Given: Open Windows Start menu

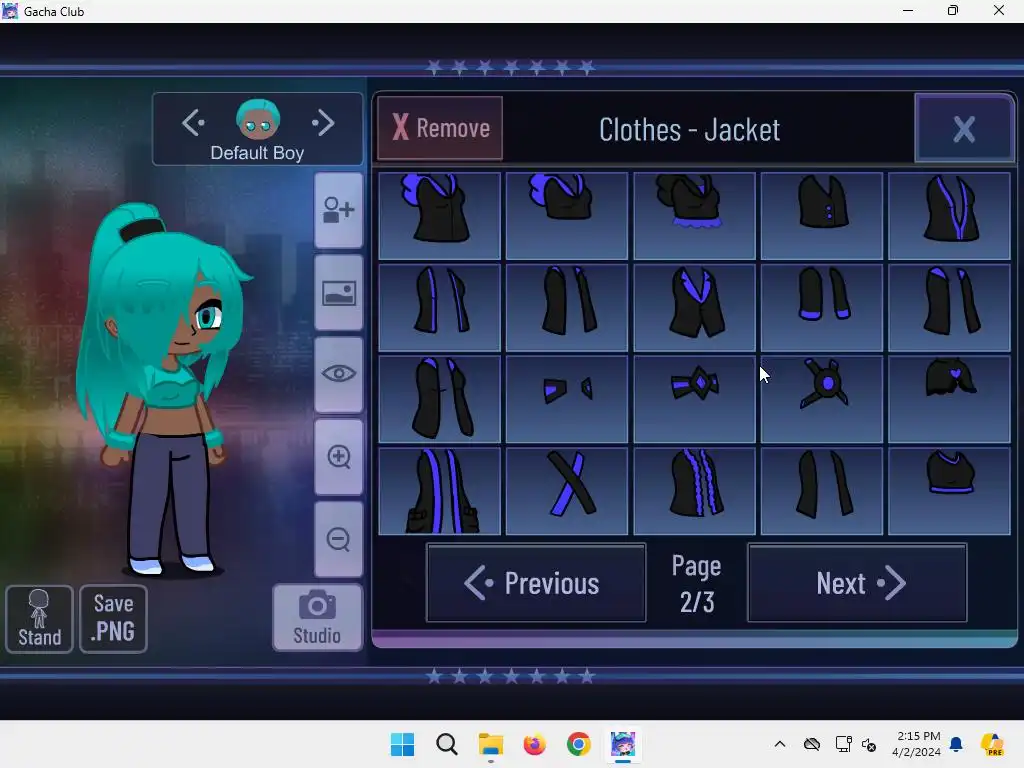Looking at the screenshot, I should click(x=402, y=744).
